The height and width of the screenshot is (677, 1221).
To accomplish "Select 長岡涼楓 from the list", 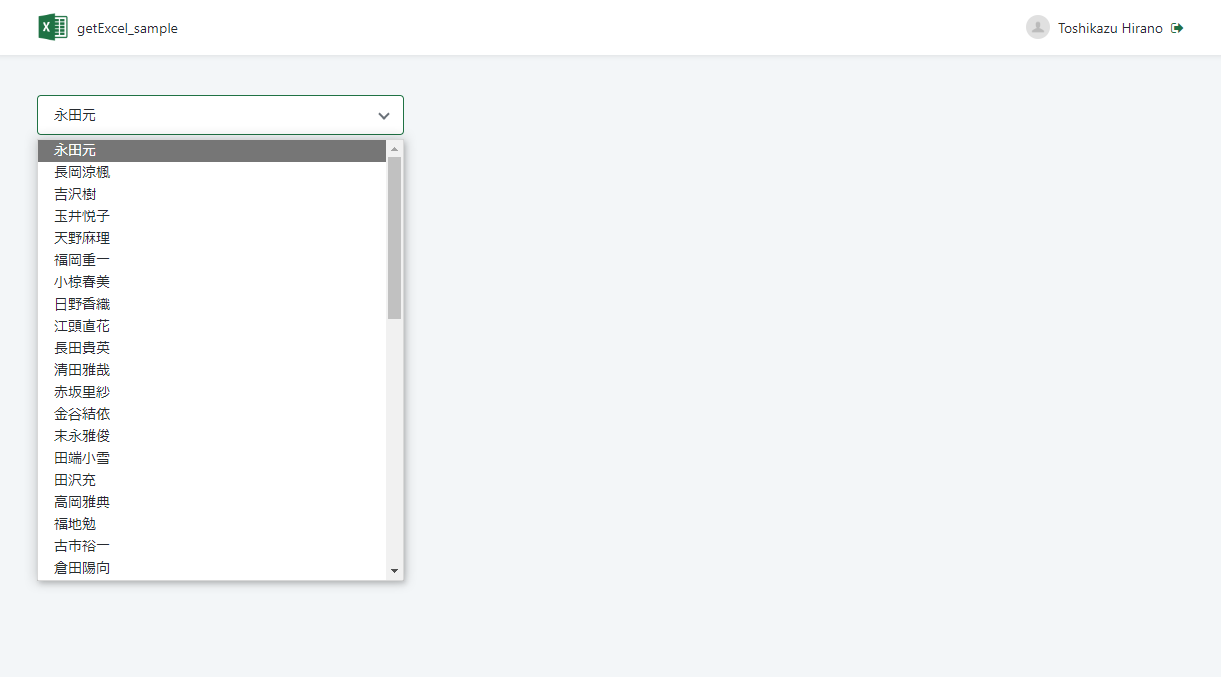I will click(212, 172).
